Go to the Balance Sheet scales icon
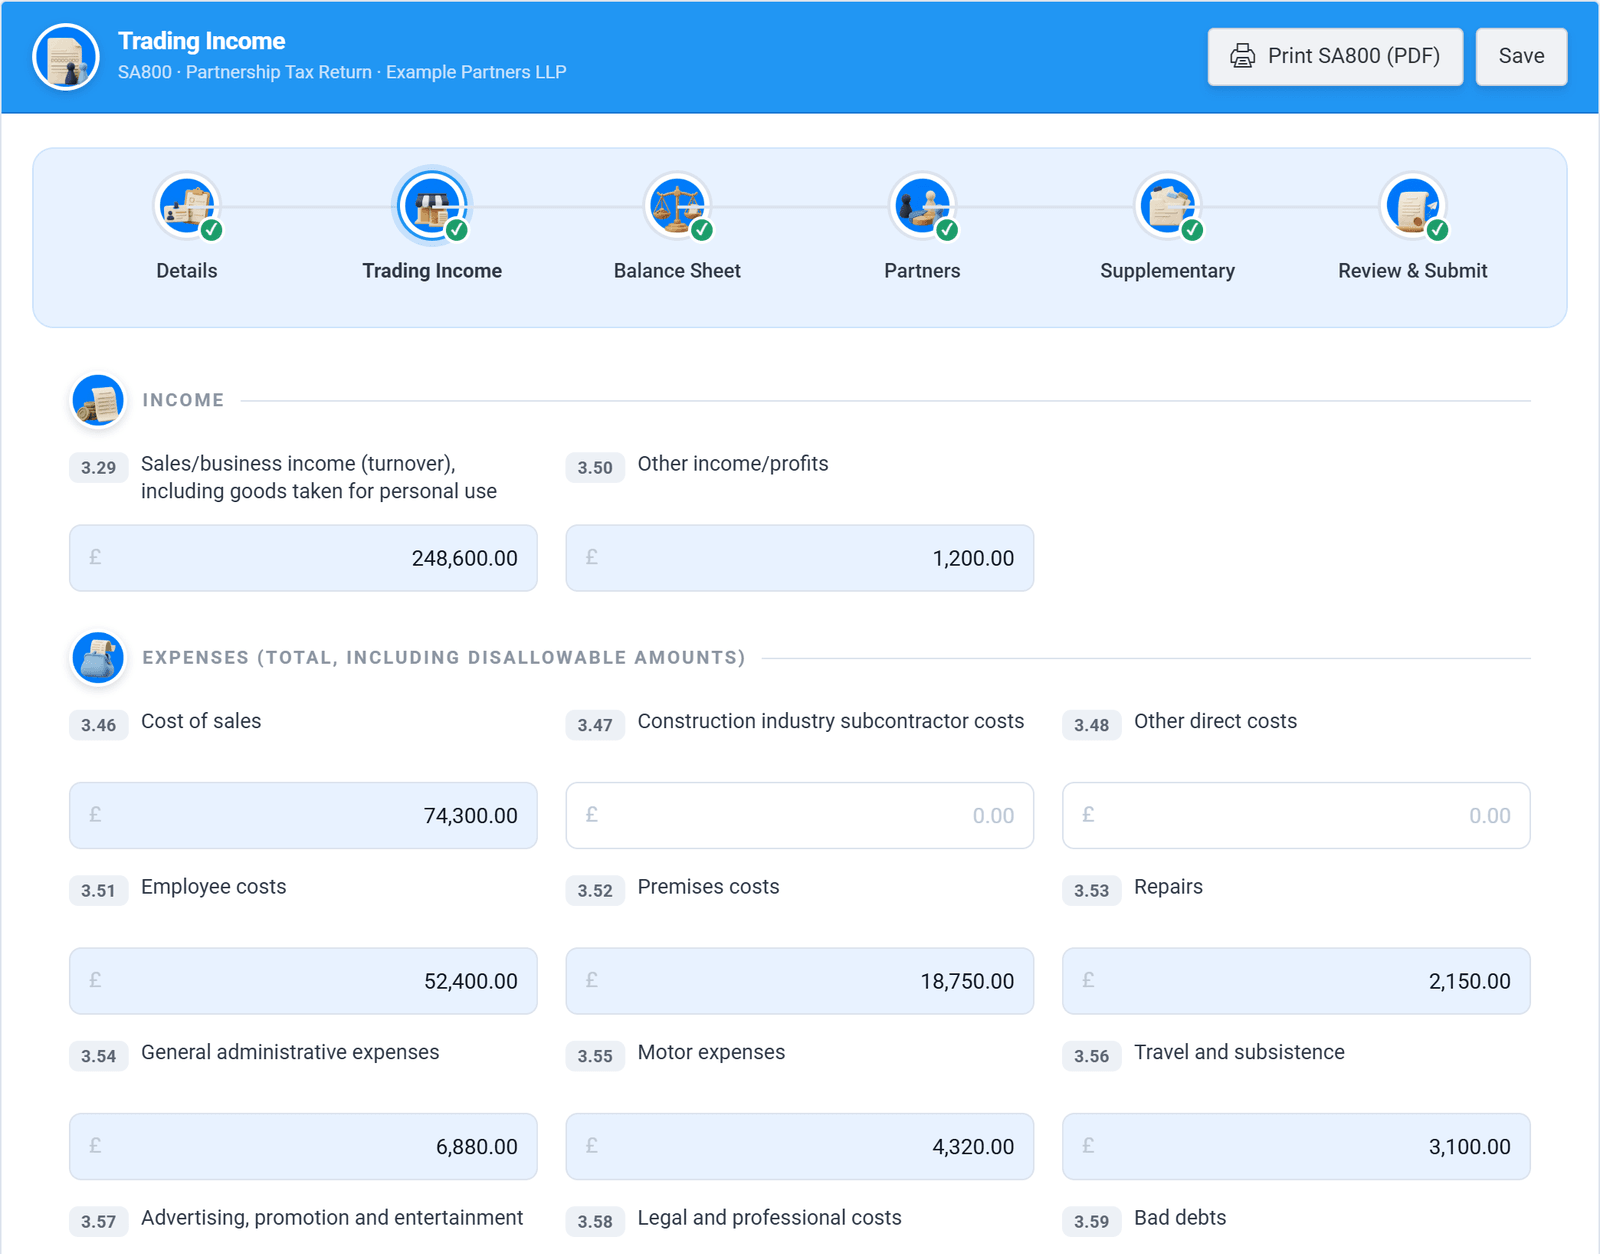This screenshot has height=1254, width=1600. click(x=677, y=206)
